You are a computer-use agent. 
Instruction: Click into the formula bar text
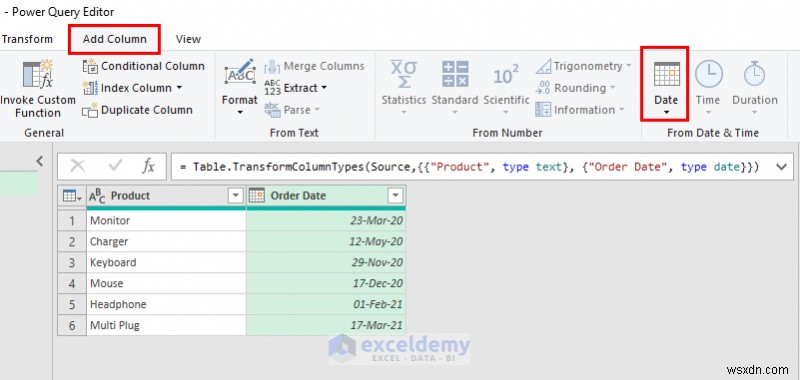(x=469, y=167)
